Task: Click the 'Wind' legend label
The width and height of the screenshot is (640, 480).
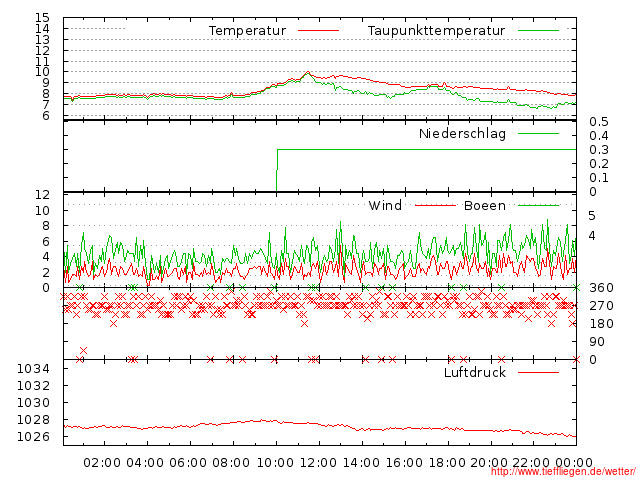Action: coord(385,205)
